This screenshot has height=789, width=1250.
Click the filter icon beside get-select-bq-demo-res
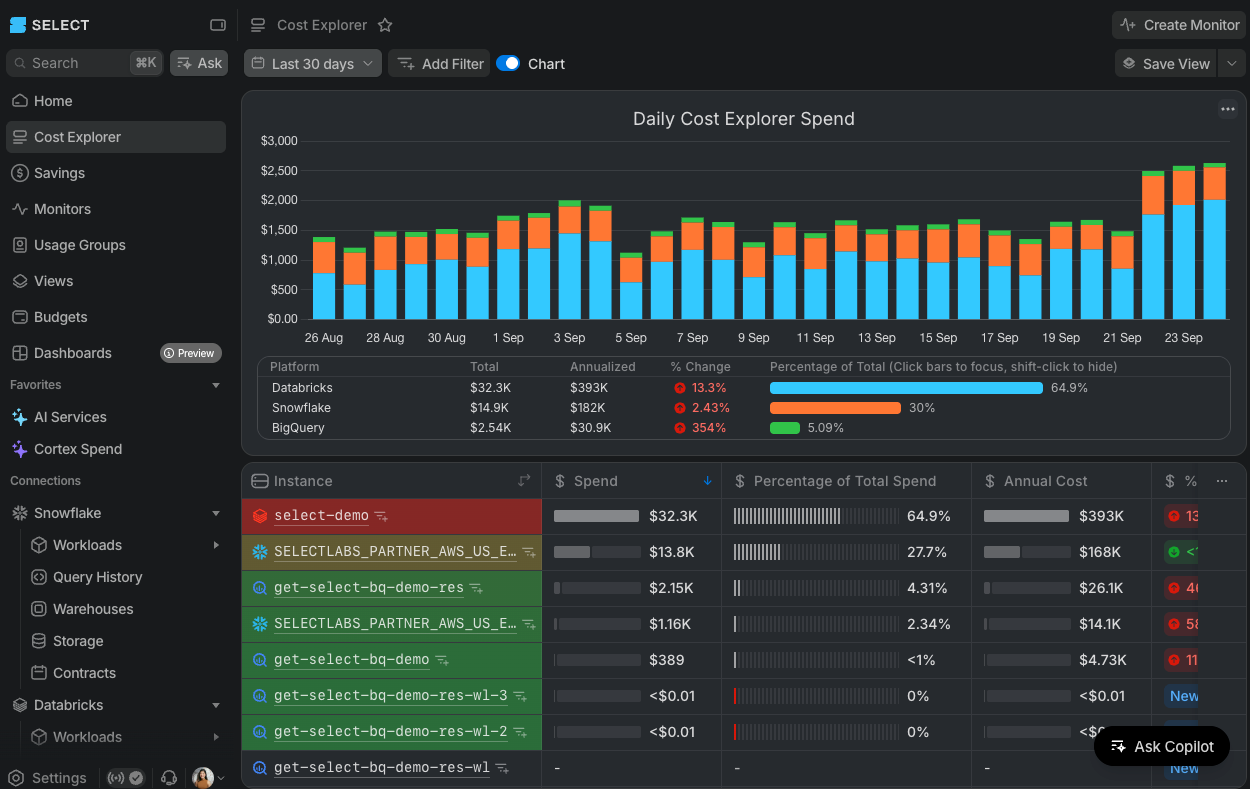click(x=476, y=588)
